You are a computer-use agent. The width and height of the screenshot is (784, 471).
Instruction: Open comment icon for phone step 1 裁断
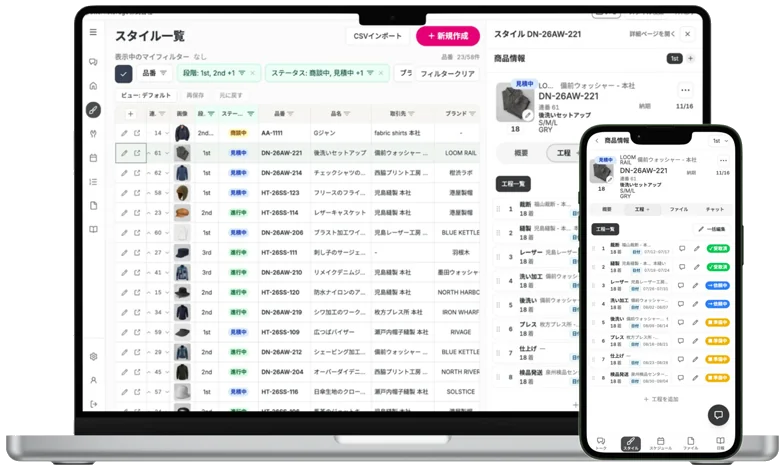point(682,248)
